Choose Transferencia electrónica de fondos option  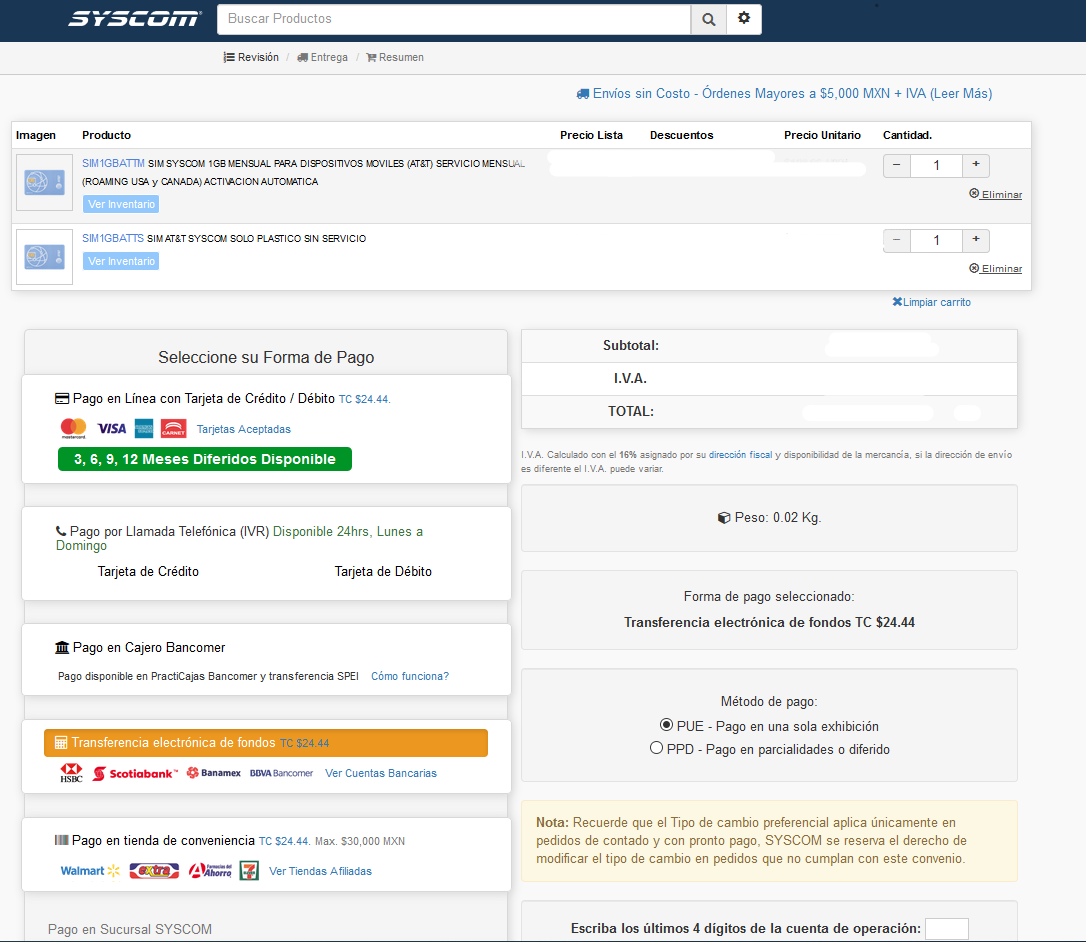[x=266, y=743]
